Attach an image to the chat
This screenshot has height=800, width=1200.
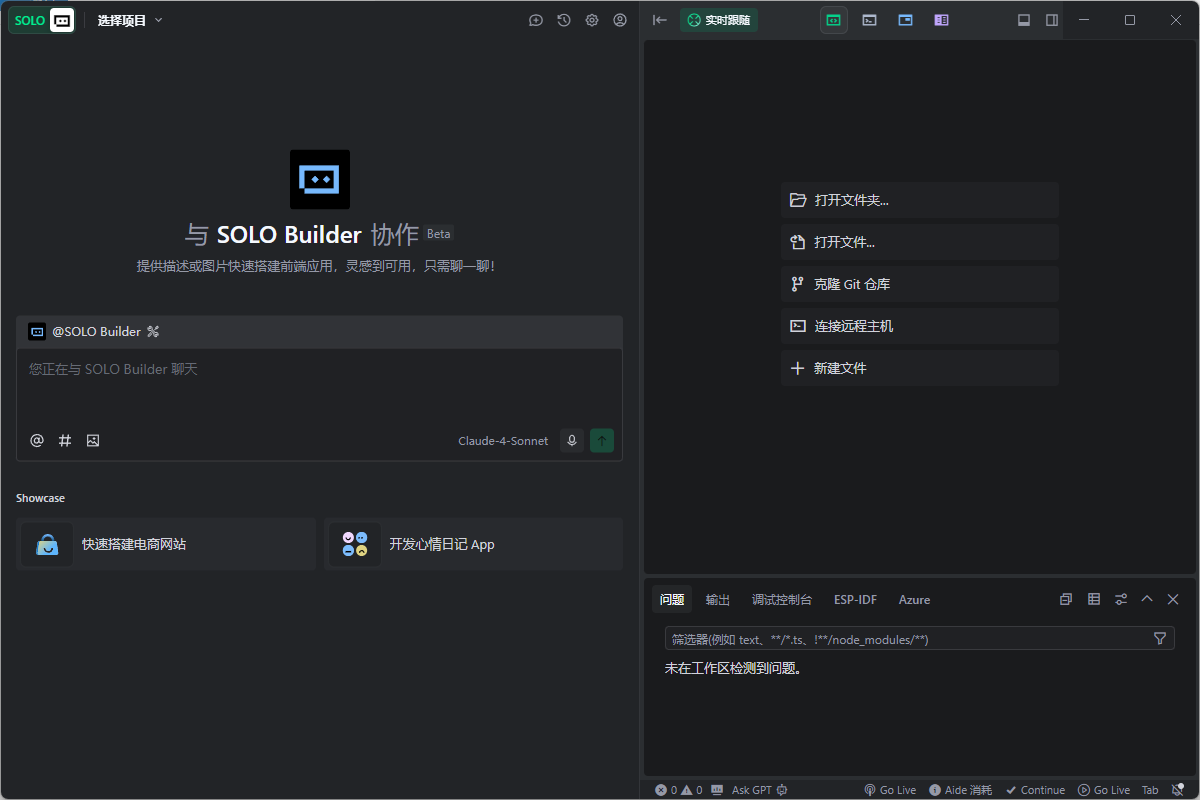point(93,440)
